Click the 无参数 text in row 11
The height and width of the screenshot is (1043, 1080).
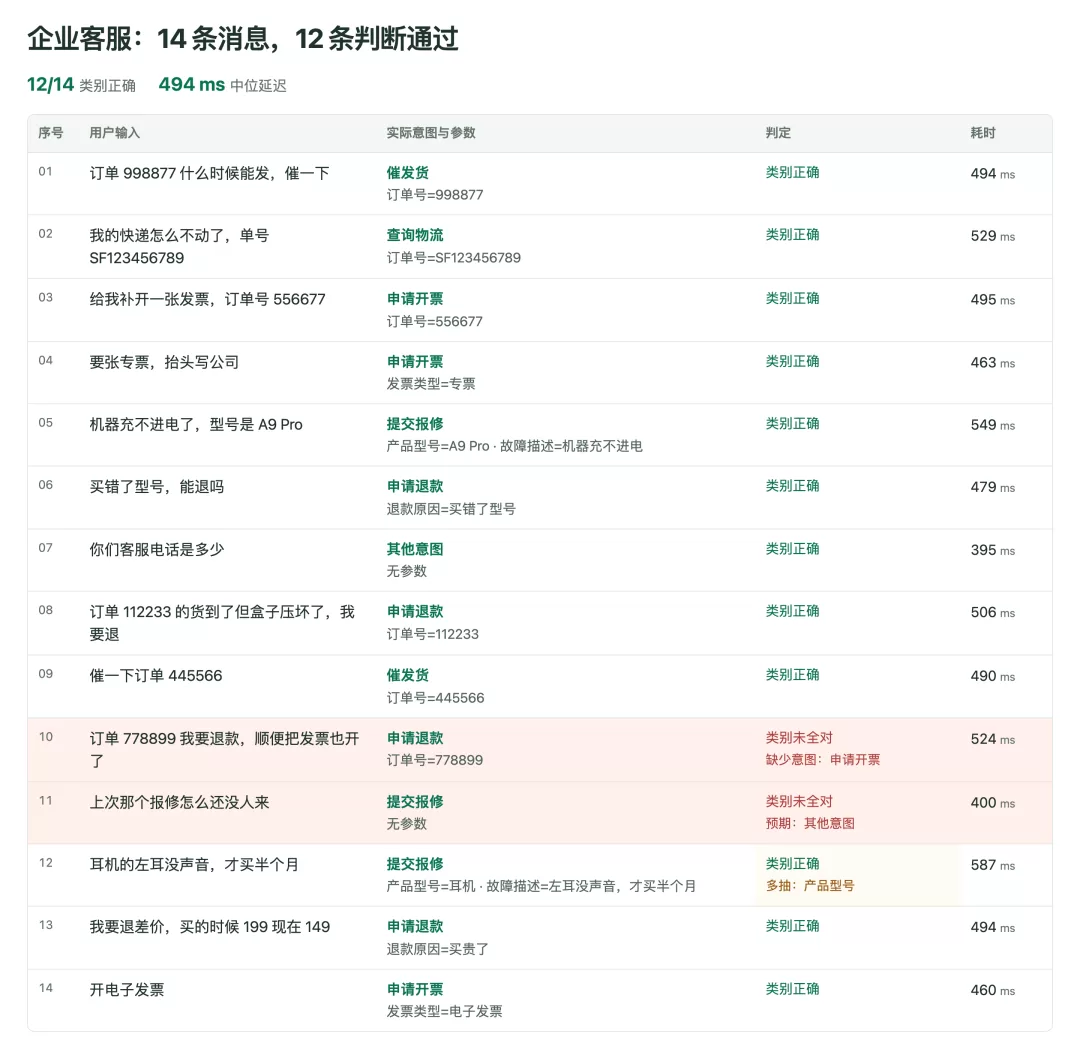[406, 824]
